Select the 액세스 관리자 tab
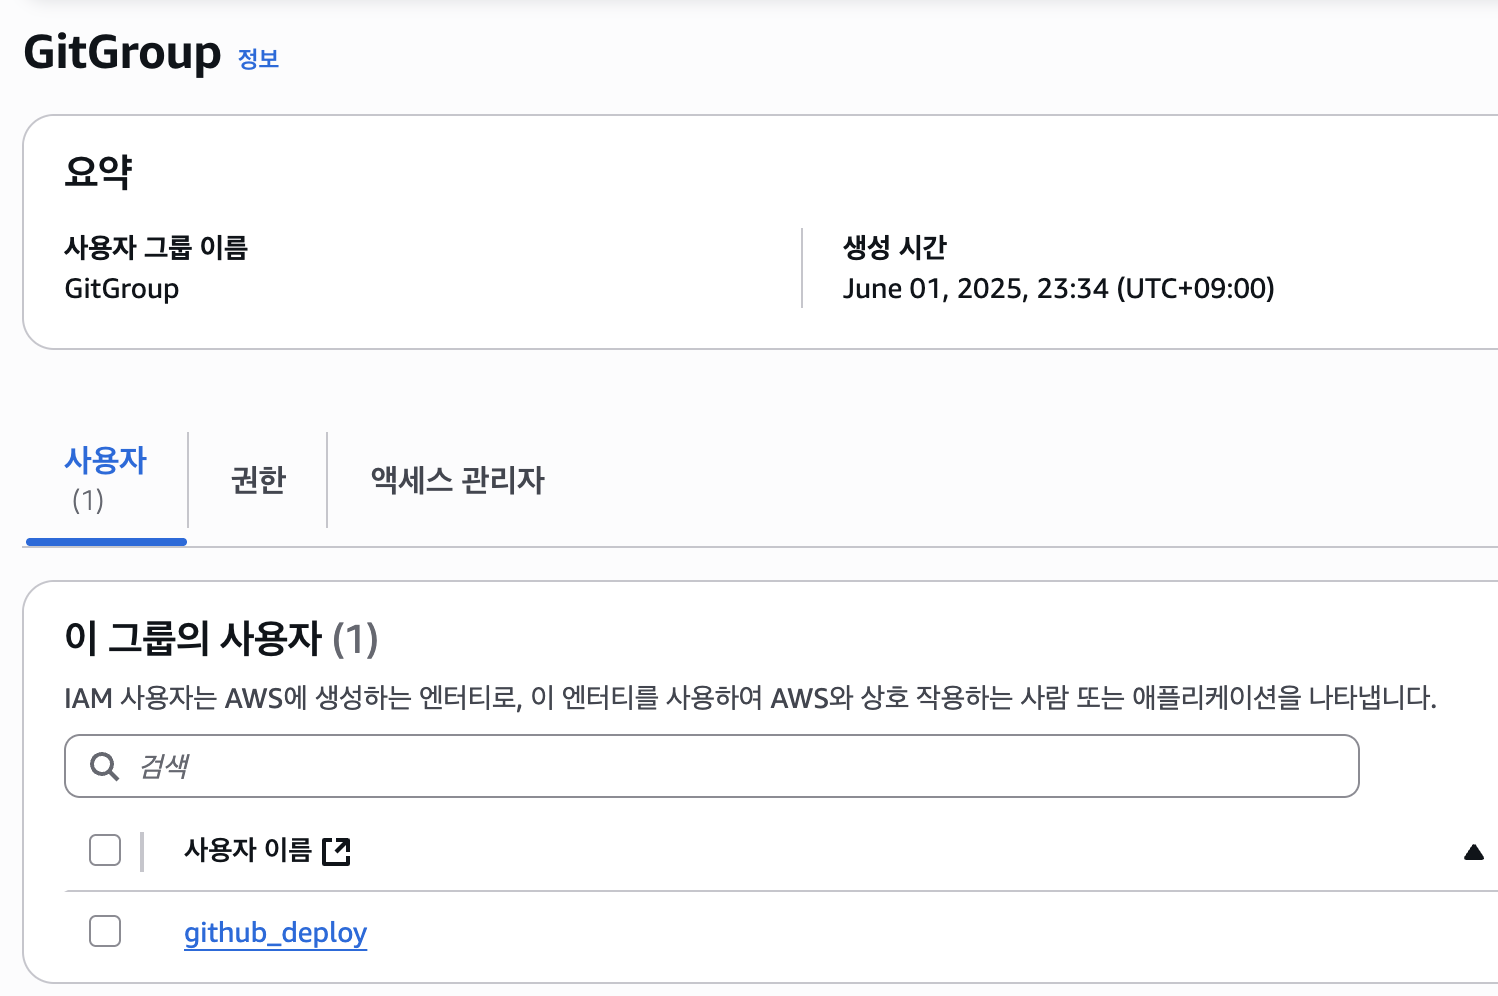The image size is (1498, 996). [457, 480]
